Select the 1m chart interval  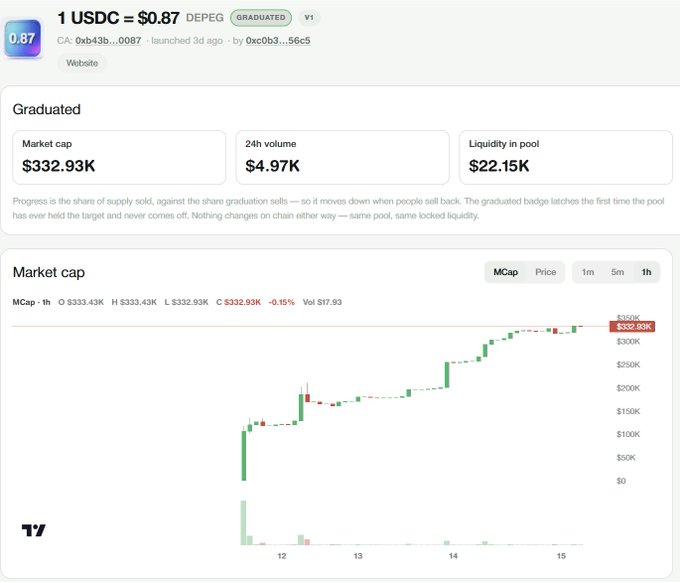coord(588,272)
